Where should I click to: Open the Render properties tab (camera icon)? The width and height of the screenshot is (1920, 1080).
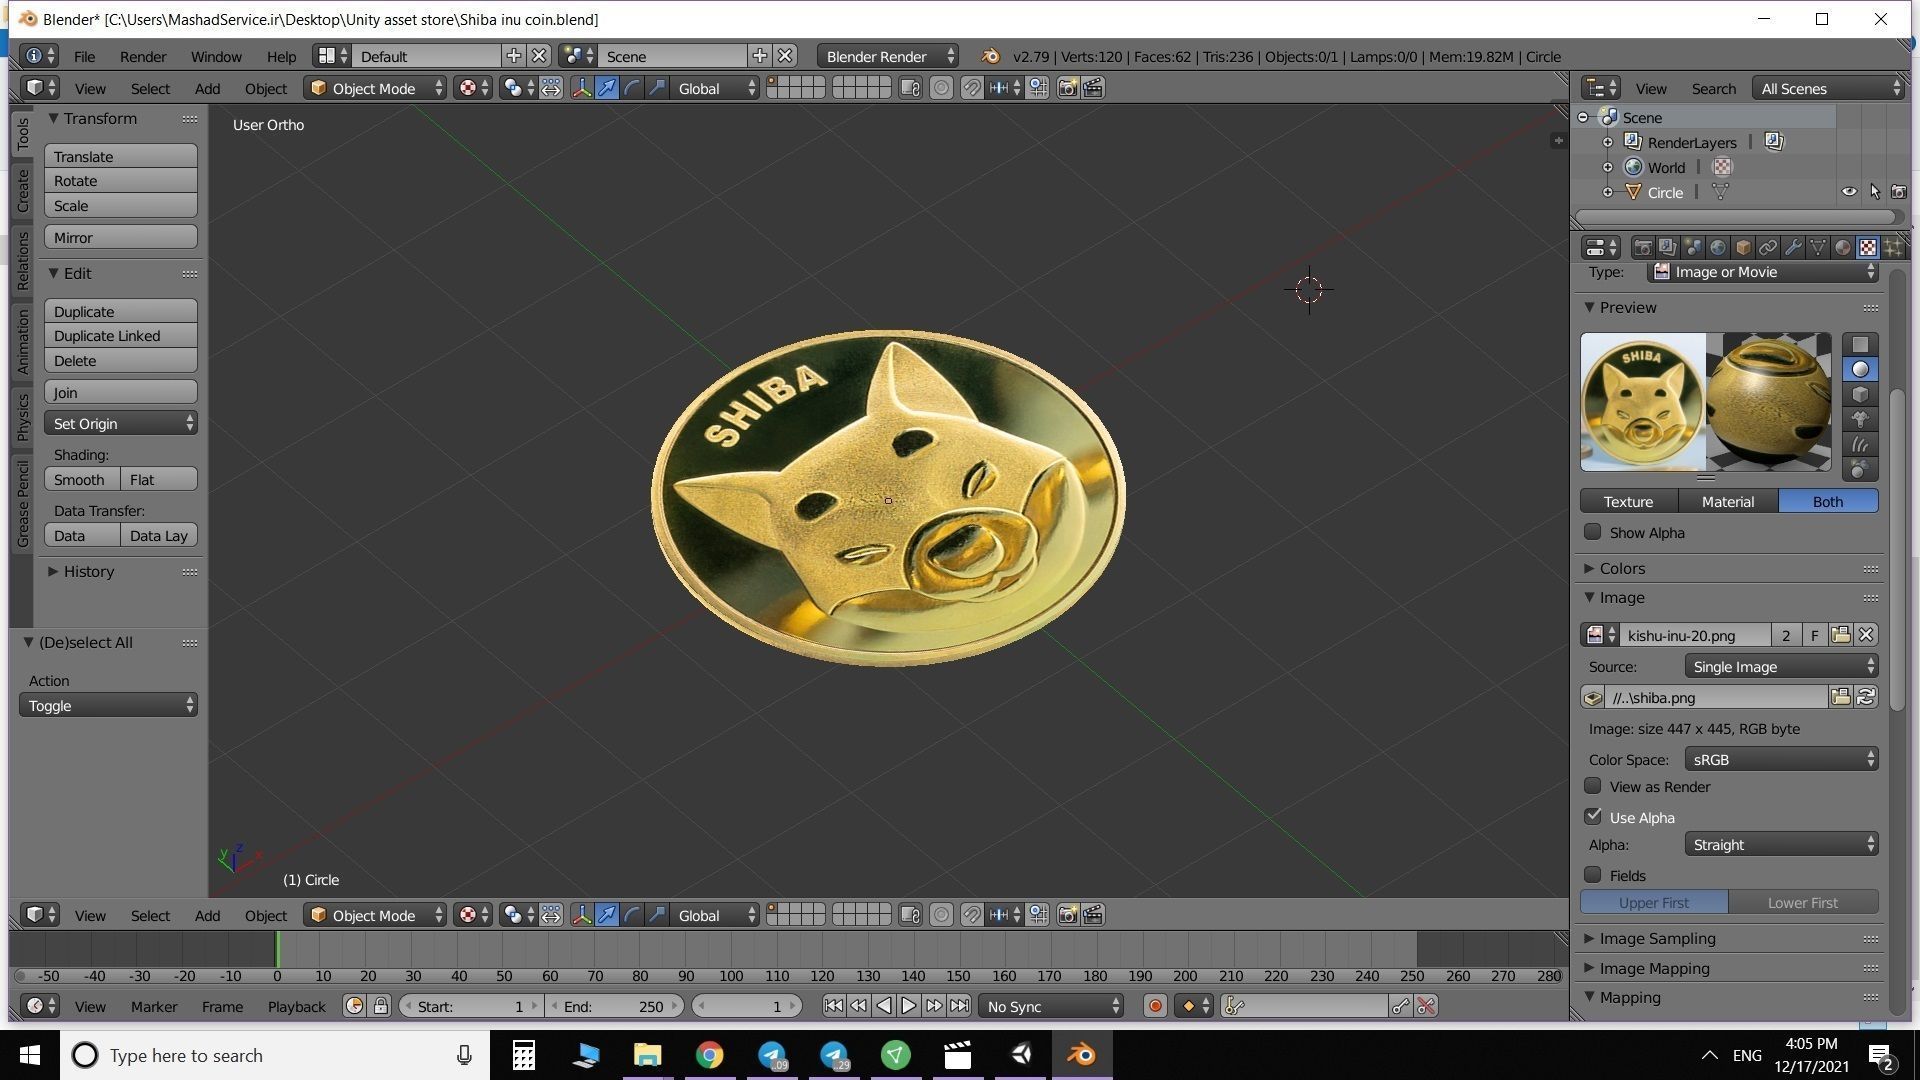click(x=1642, y=247)
